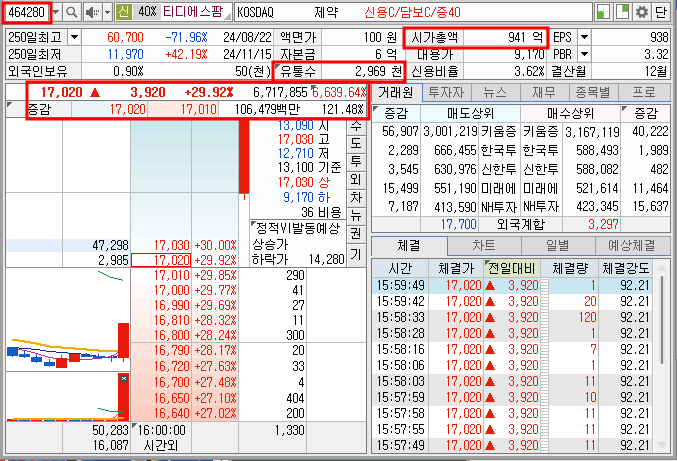Click the 투 side button
Image resolution: width=677 pixels, height=461 pixels.
click(356, 161)
